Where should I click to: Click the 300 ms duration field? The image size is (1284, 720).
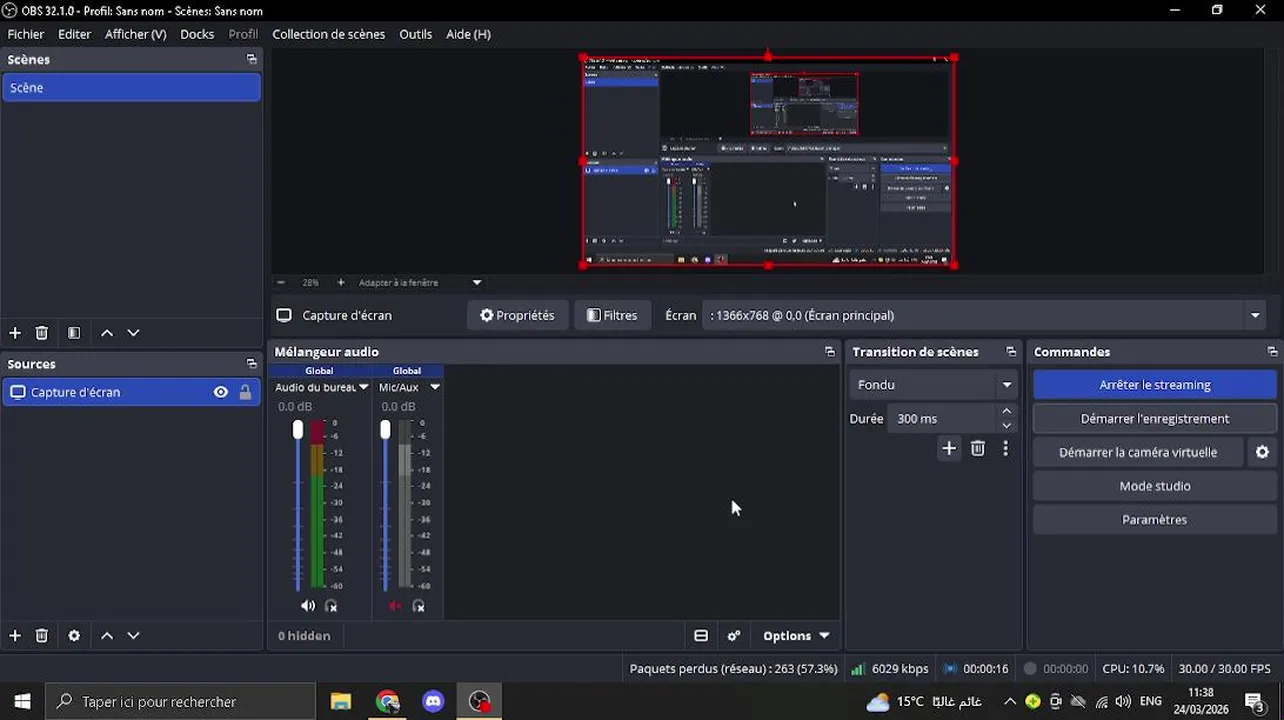944,419
